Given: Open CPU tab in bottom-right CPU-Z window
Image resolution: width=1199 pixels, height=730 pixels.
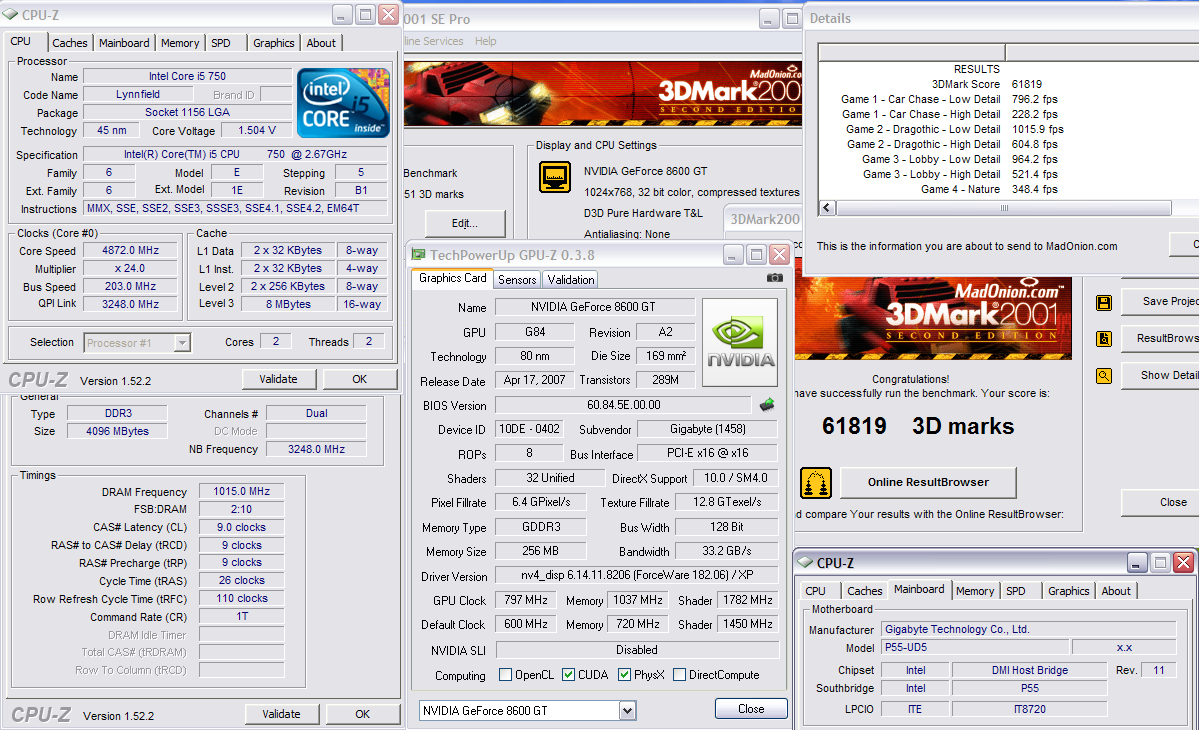Looking at the screenshot, I should click(815, 591).
